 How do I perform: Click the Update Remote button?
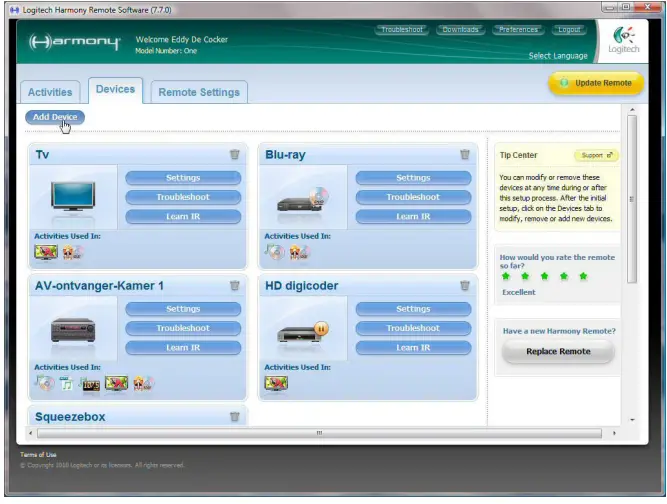click(596, 83)
